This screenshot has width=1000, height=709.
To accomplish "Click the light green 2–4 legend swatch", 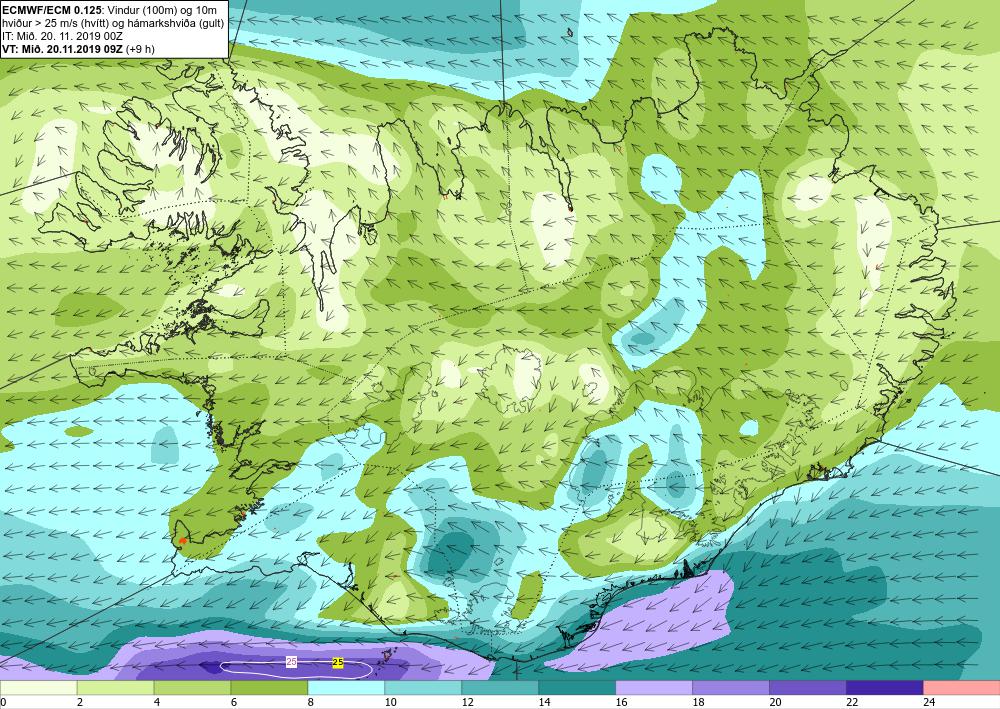I will pyautogui.click(x=115, y=688).
